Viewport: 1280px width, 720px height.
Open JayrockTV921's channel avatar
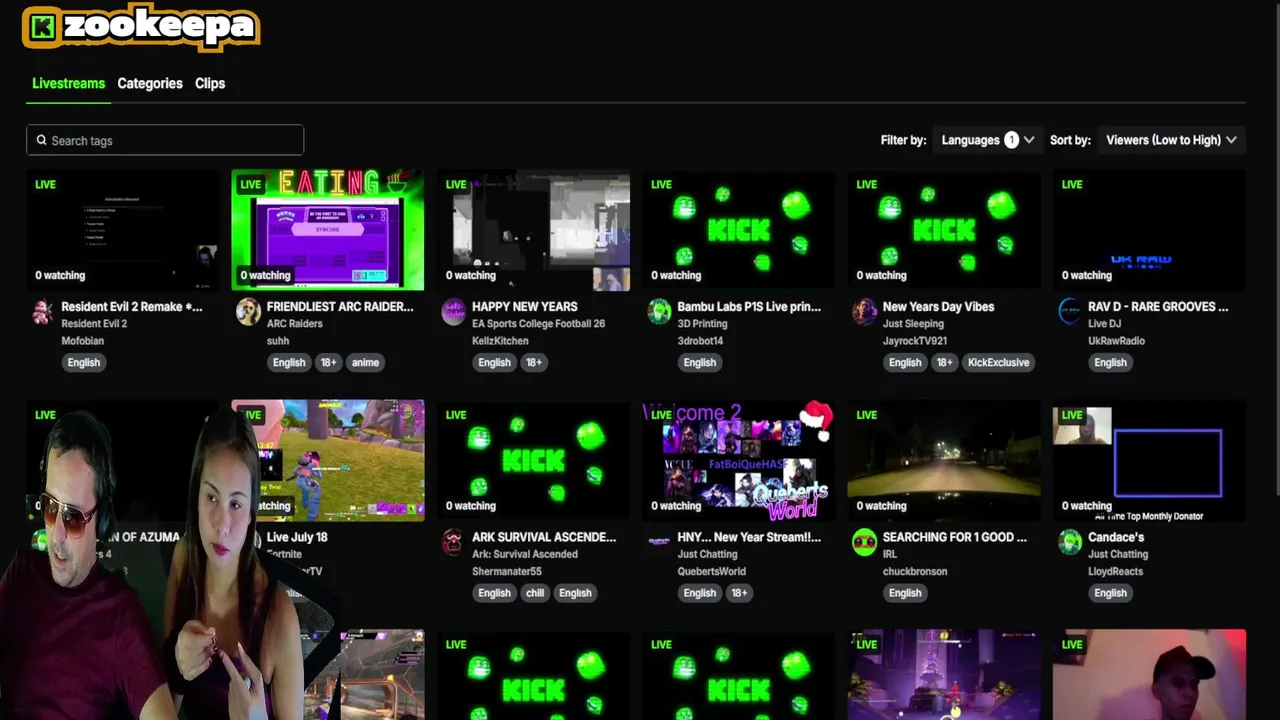point(864,311)
